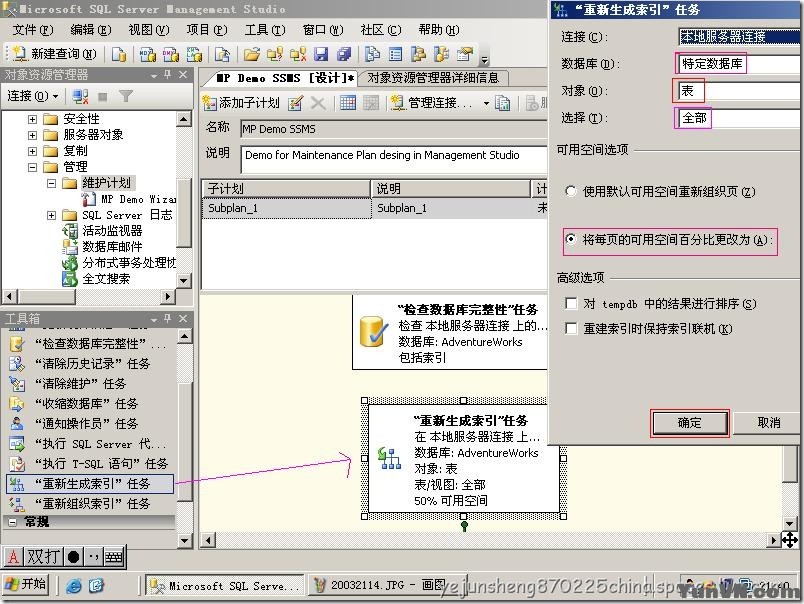The height and width of the screenshot is (604, 804).
Task: Select the 全文搜索 node in Object Explorer
Action: click(x=106, y=278)
